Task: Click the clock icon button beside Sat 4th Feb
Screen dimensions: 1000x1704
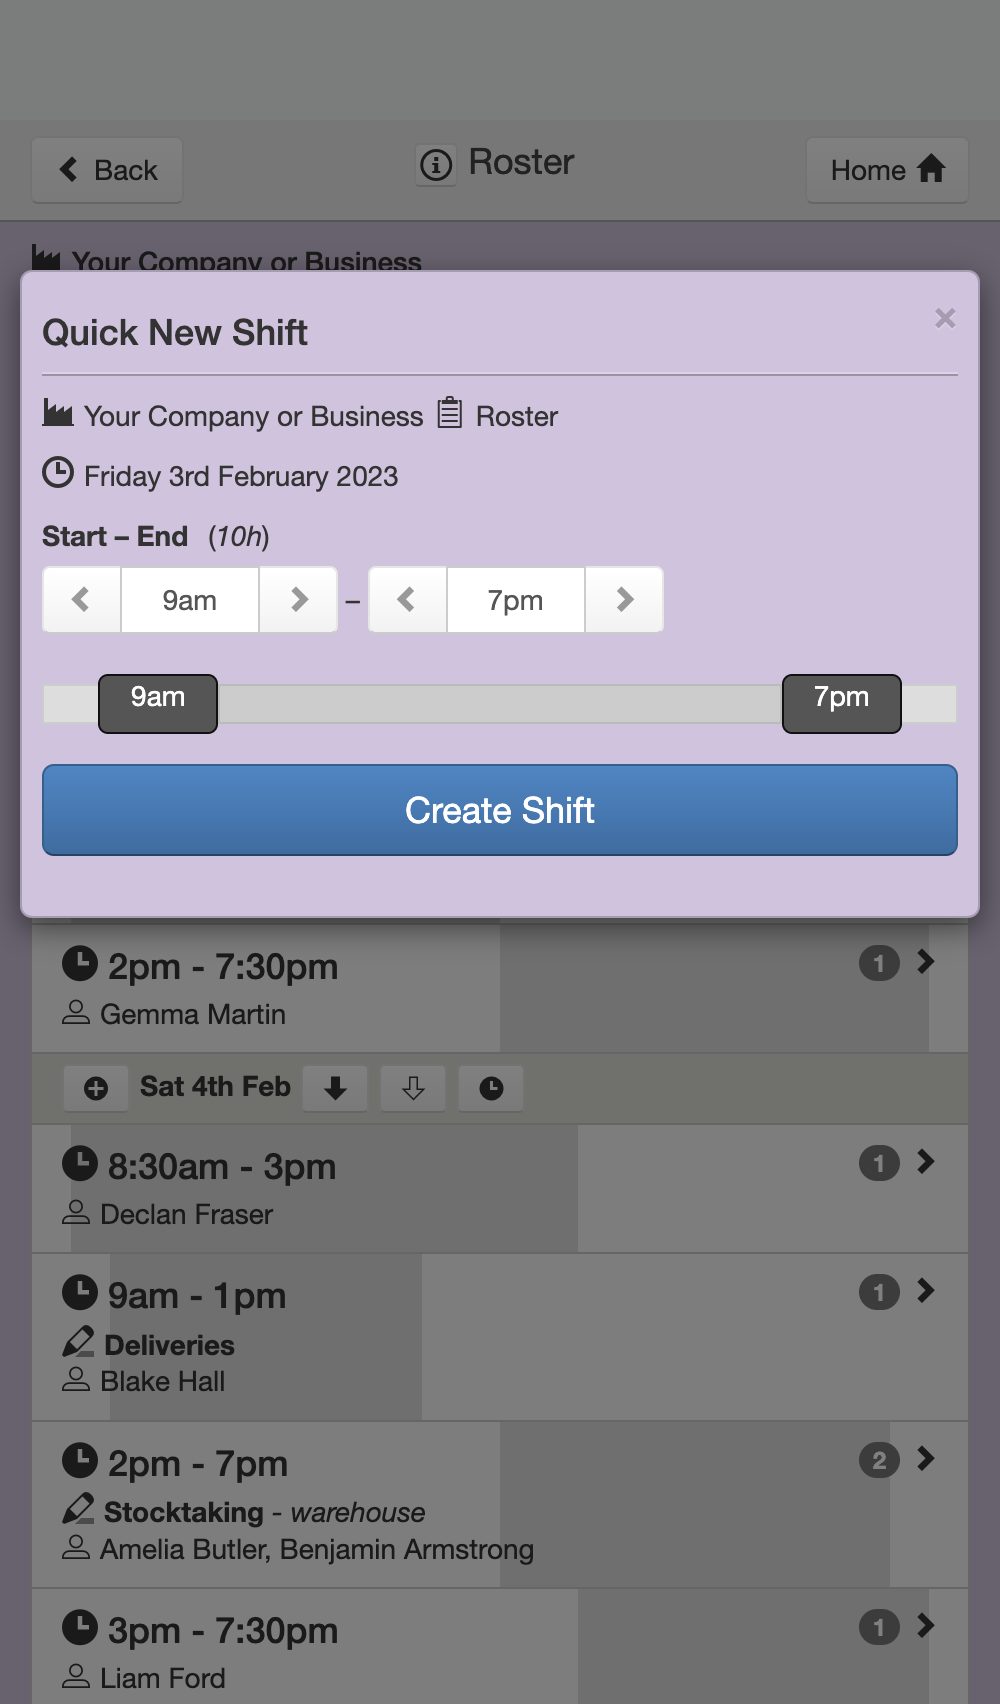Action: click(491, 1088)
